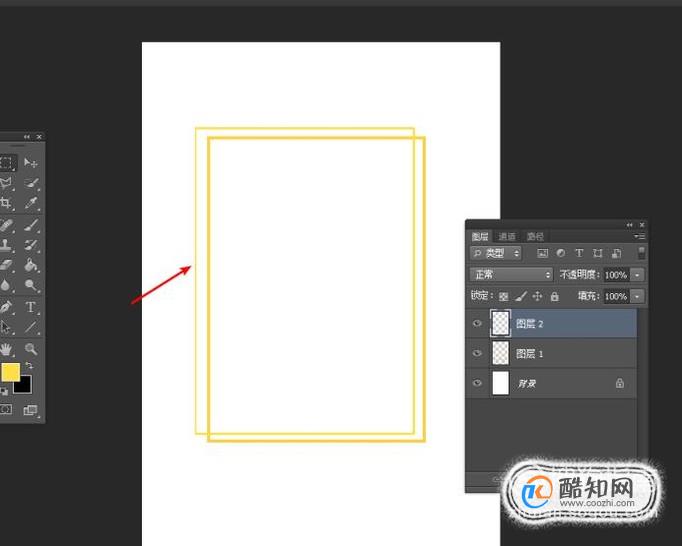Hide the 图层 2 layer

tap(477, 323)
